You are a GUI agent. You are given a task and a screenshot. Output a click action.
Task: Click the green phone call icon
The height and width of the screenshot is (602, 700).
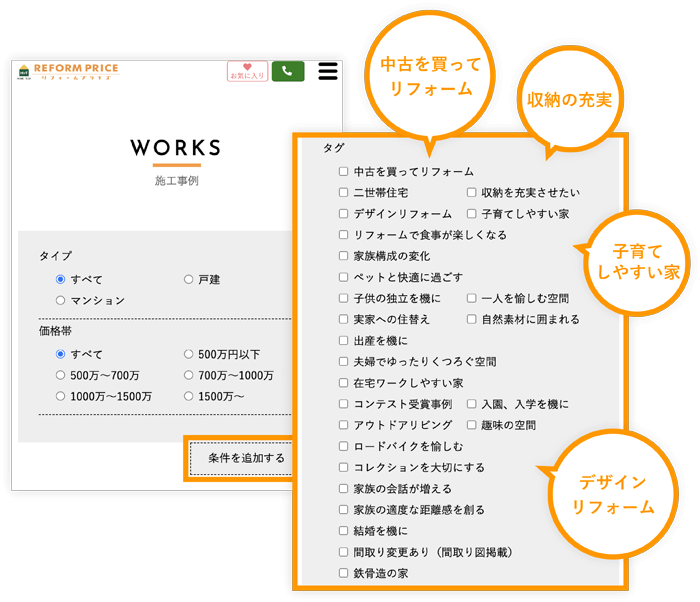[x=288, y=71]
